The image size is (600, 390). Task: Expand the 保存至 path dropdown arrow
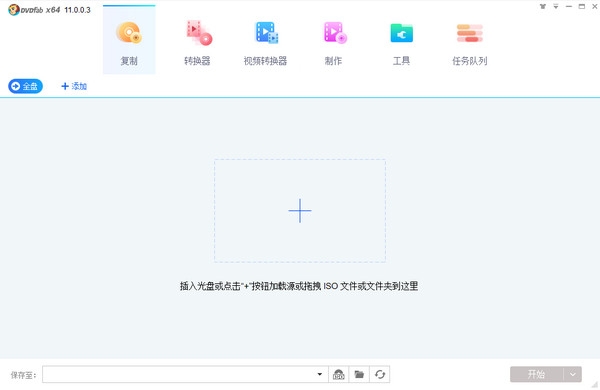click(x=320, y=374)
